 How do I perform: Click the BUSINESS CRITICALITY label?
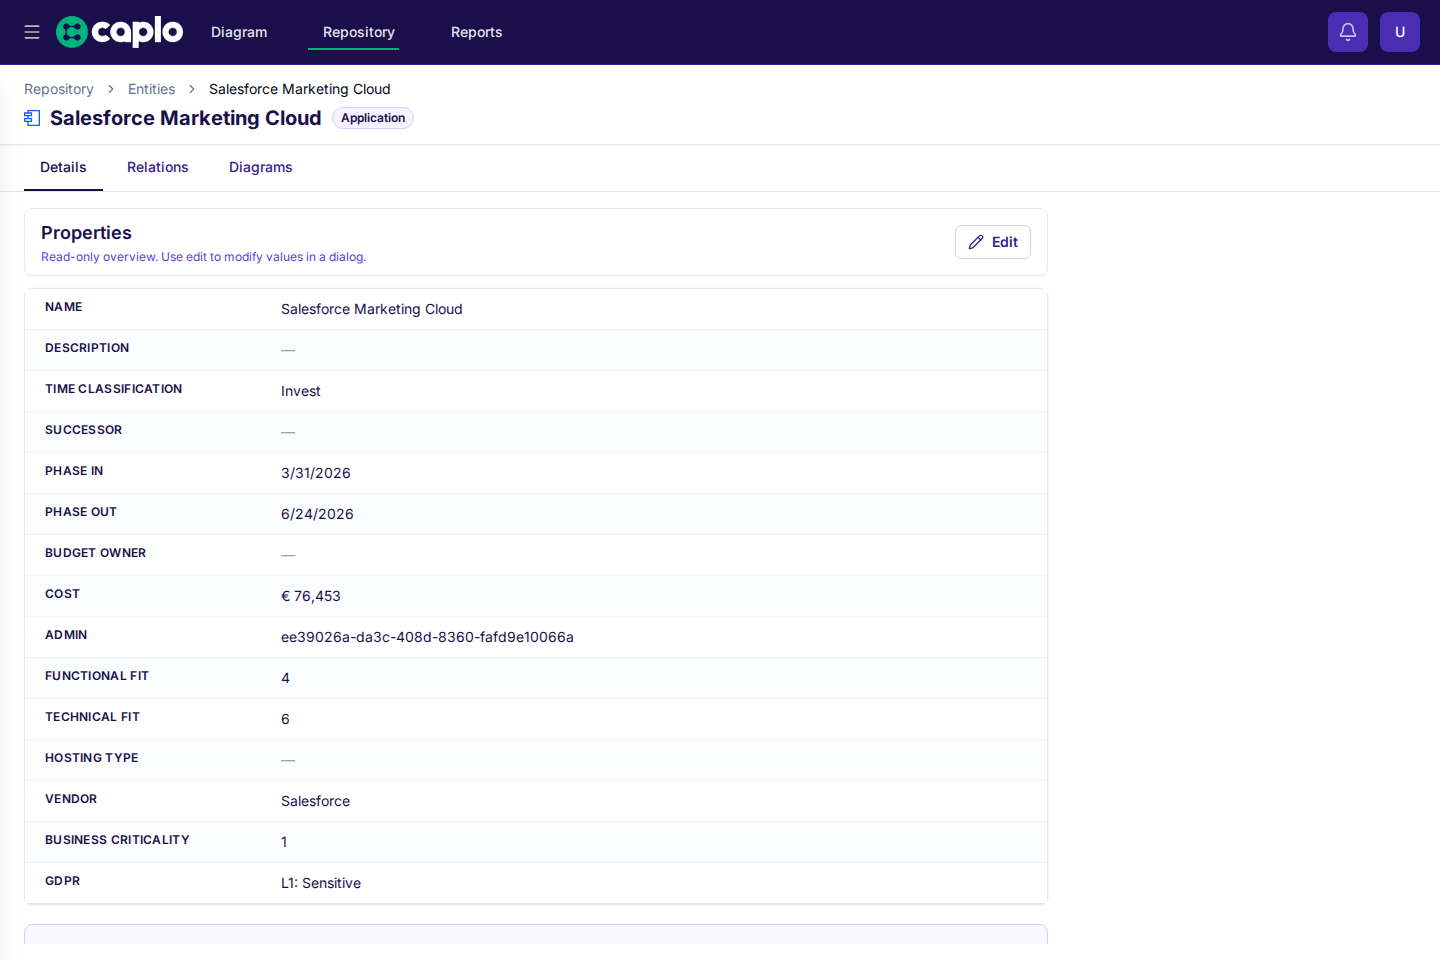coord(117,840)
